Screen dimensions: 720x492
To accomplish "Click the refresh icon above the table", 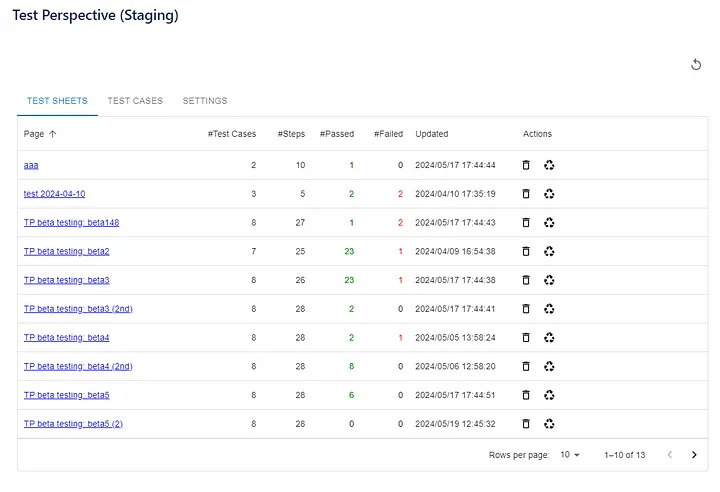I will click(x=696, y=65).
